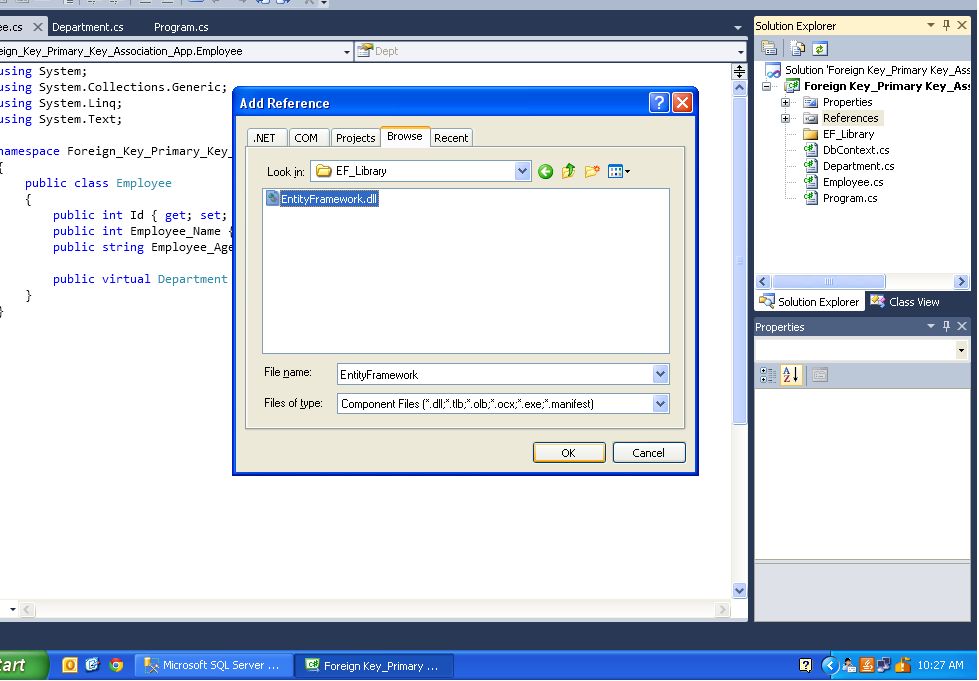Click the help question mark in Add Reference
979x681 pixels.
[659, 102]
